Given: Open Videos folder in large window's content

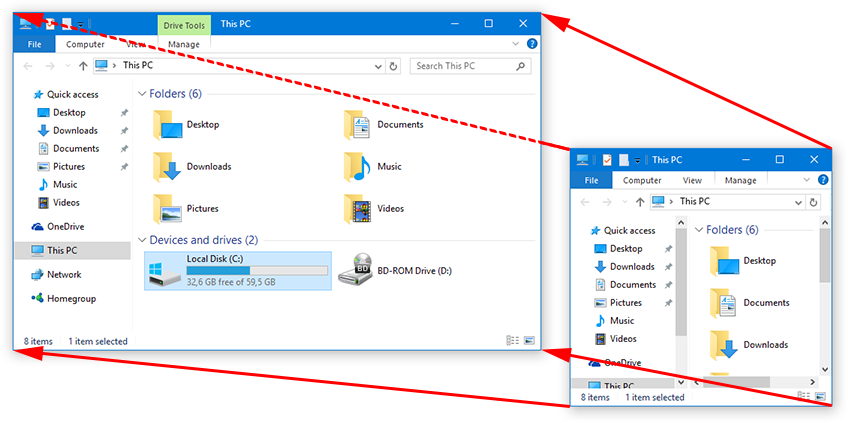Looking at the screenshot, I should coord(356,209).
